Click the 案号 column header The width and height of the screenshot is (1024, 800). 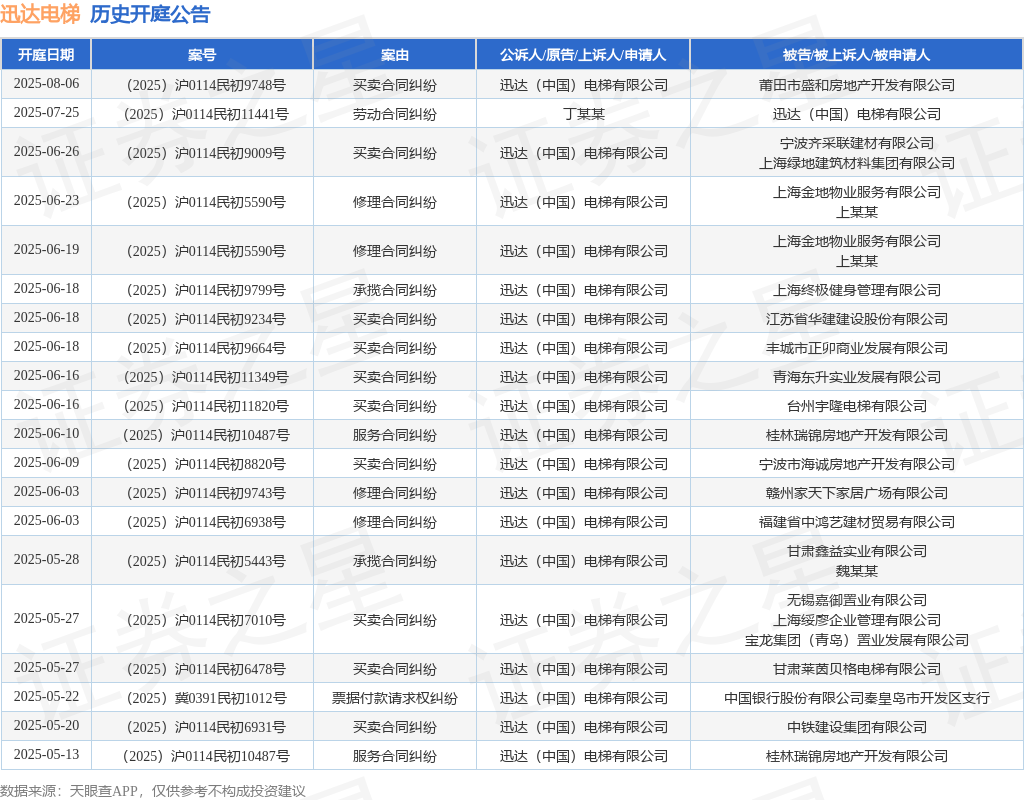[202, 55]
